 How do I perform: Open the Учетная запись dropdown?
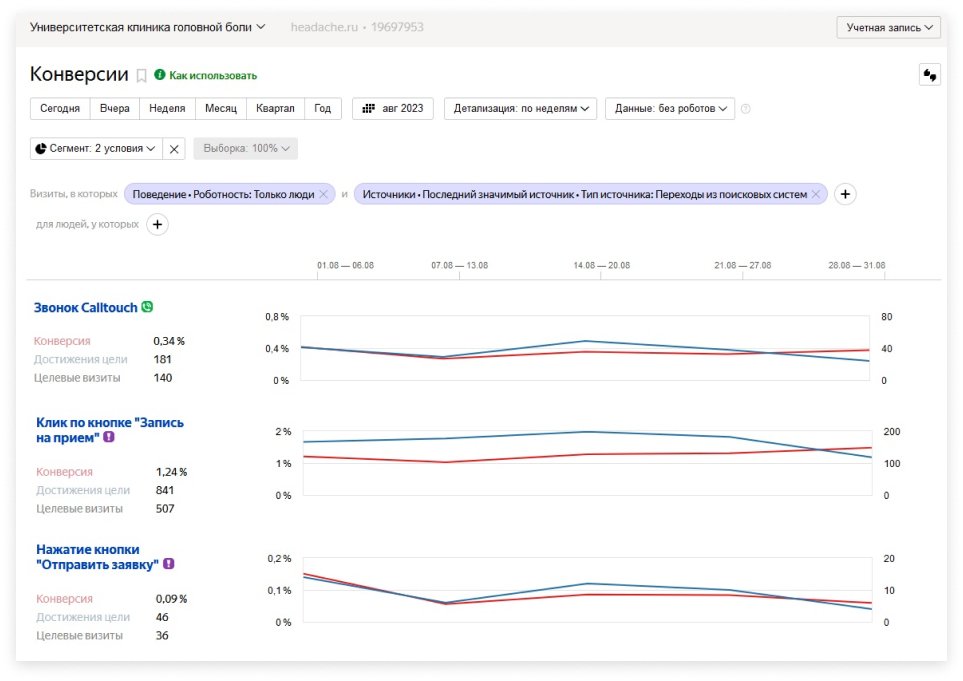(889, 27)
